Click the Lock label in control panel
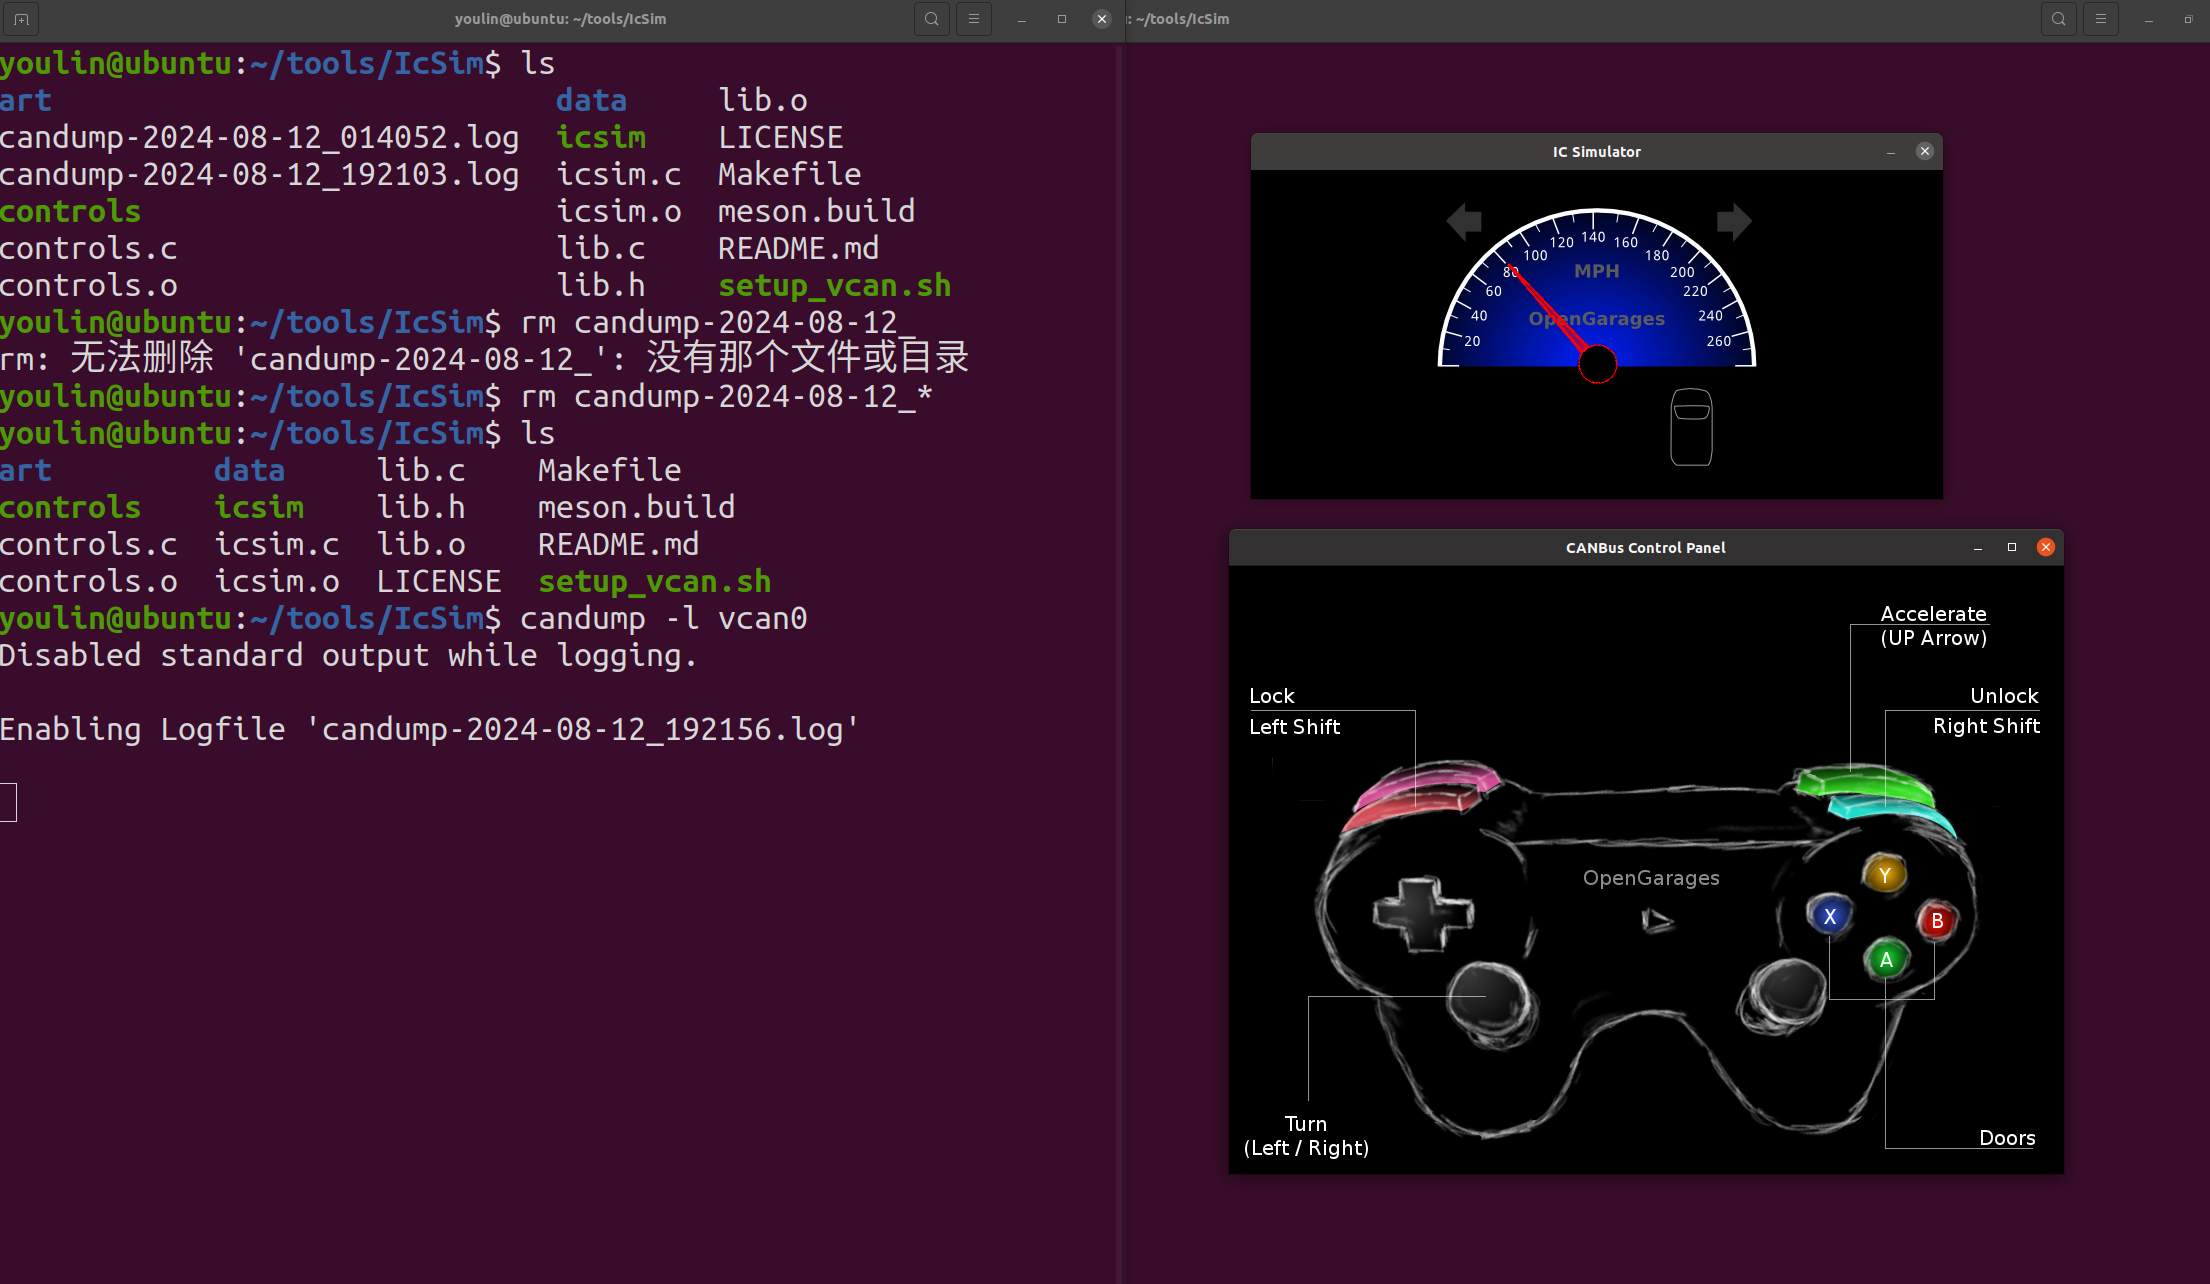Viewport: 2210px width, 1284px height. point(1272,696)
